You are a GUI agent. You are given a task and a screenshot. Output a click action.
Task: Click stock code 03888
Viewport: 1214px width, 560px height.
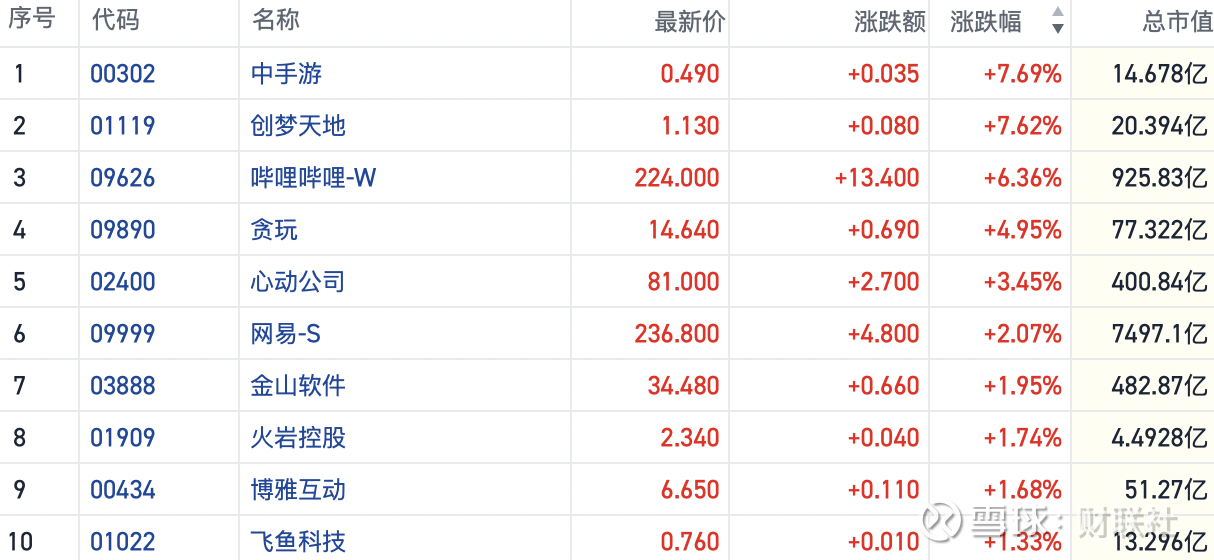click(x=123, y=386)
